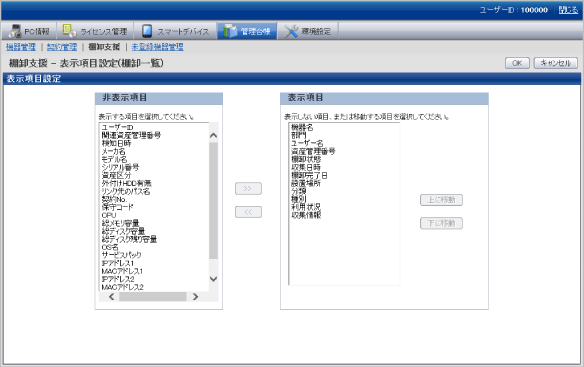Image resolution: width=584 pixels, height=367 pixels.
Task: Select the 管理台帳 ledger icon
Action: (230, 31)
